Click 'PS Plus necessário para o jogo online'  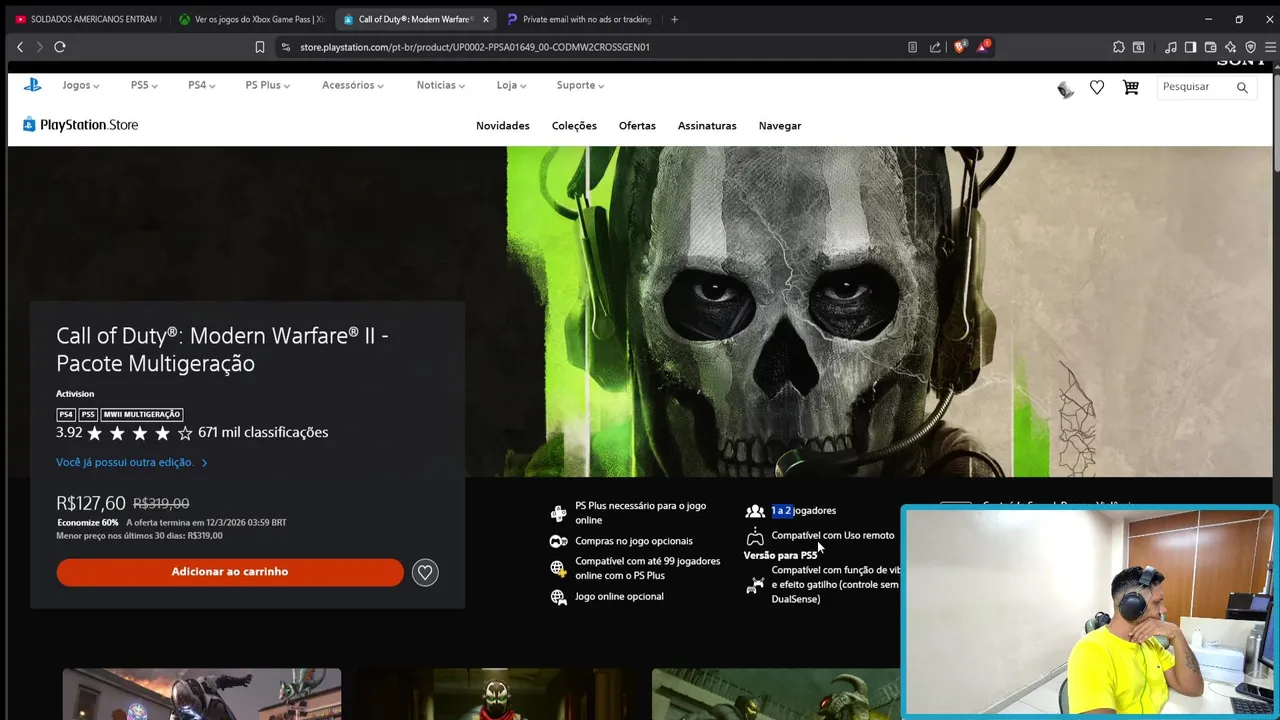(x=640, y=513)
